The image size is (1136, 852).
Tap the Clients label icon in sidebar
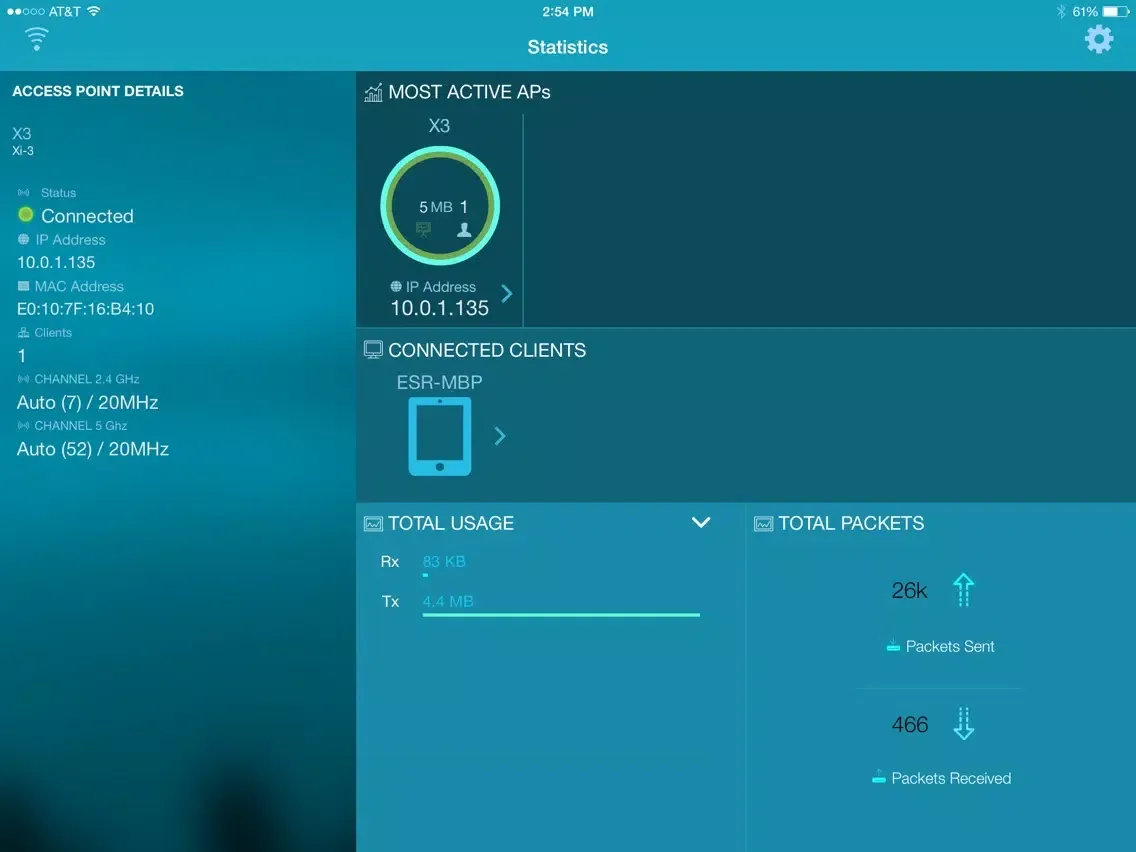(x=24, y=333)
